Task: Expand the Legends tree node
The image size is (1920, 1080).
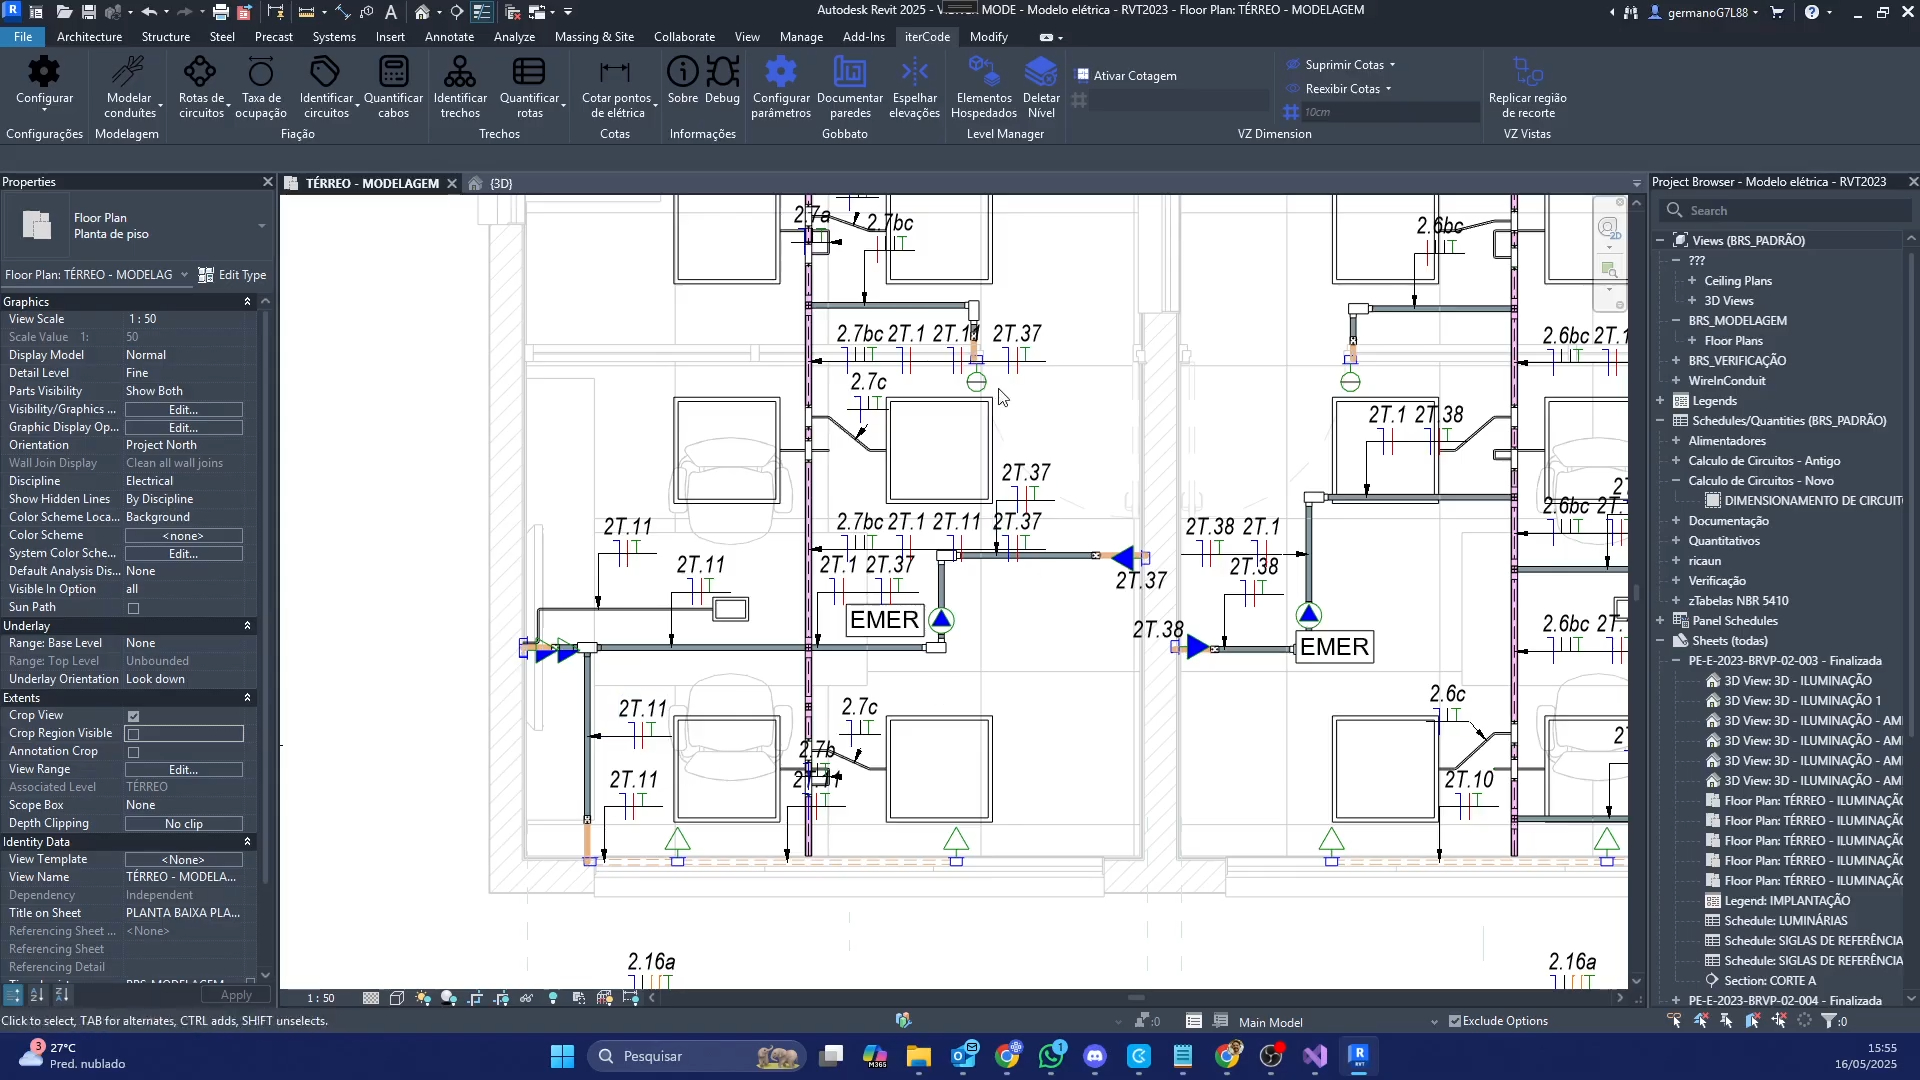Action: (x=1661, y=401)
